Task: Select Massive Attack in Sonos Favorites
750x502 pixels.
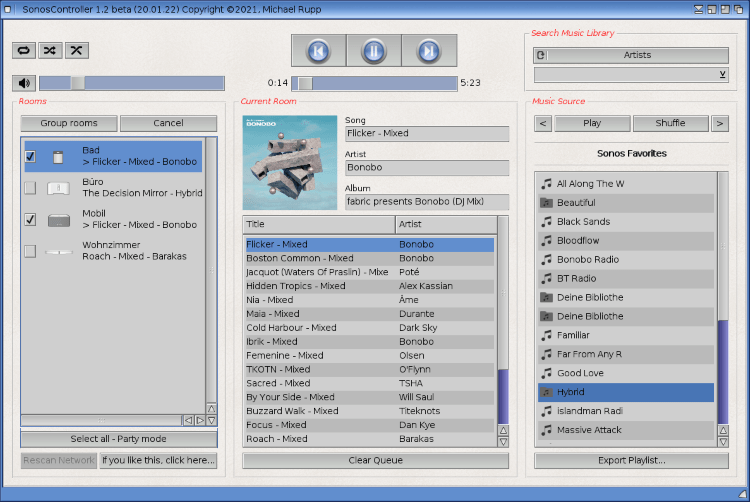Action: point(626,430)
